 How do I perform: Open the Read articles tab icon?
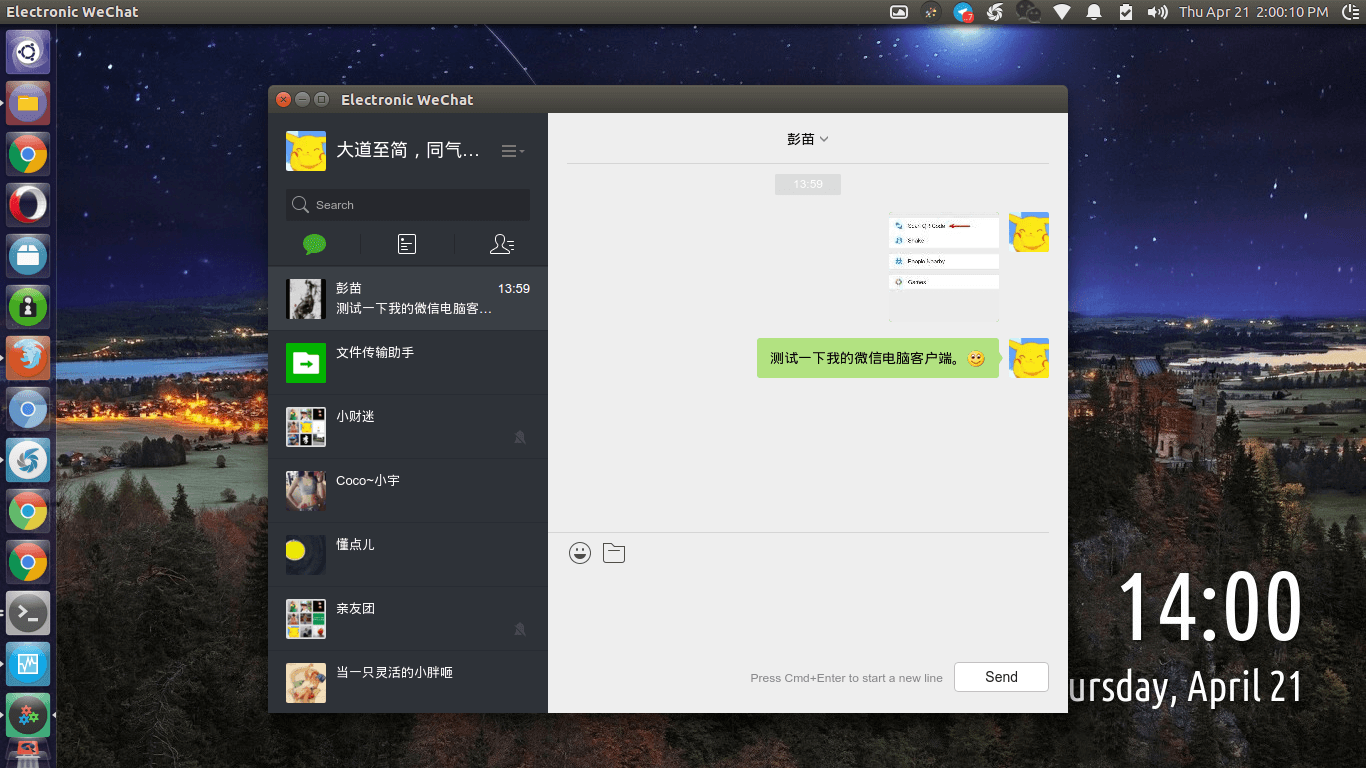407,244
